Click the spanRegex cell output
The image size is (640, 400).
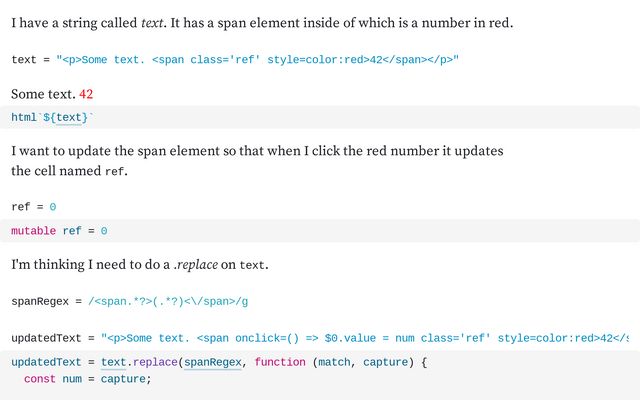pos(130,302)
